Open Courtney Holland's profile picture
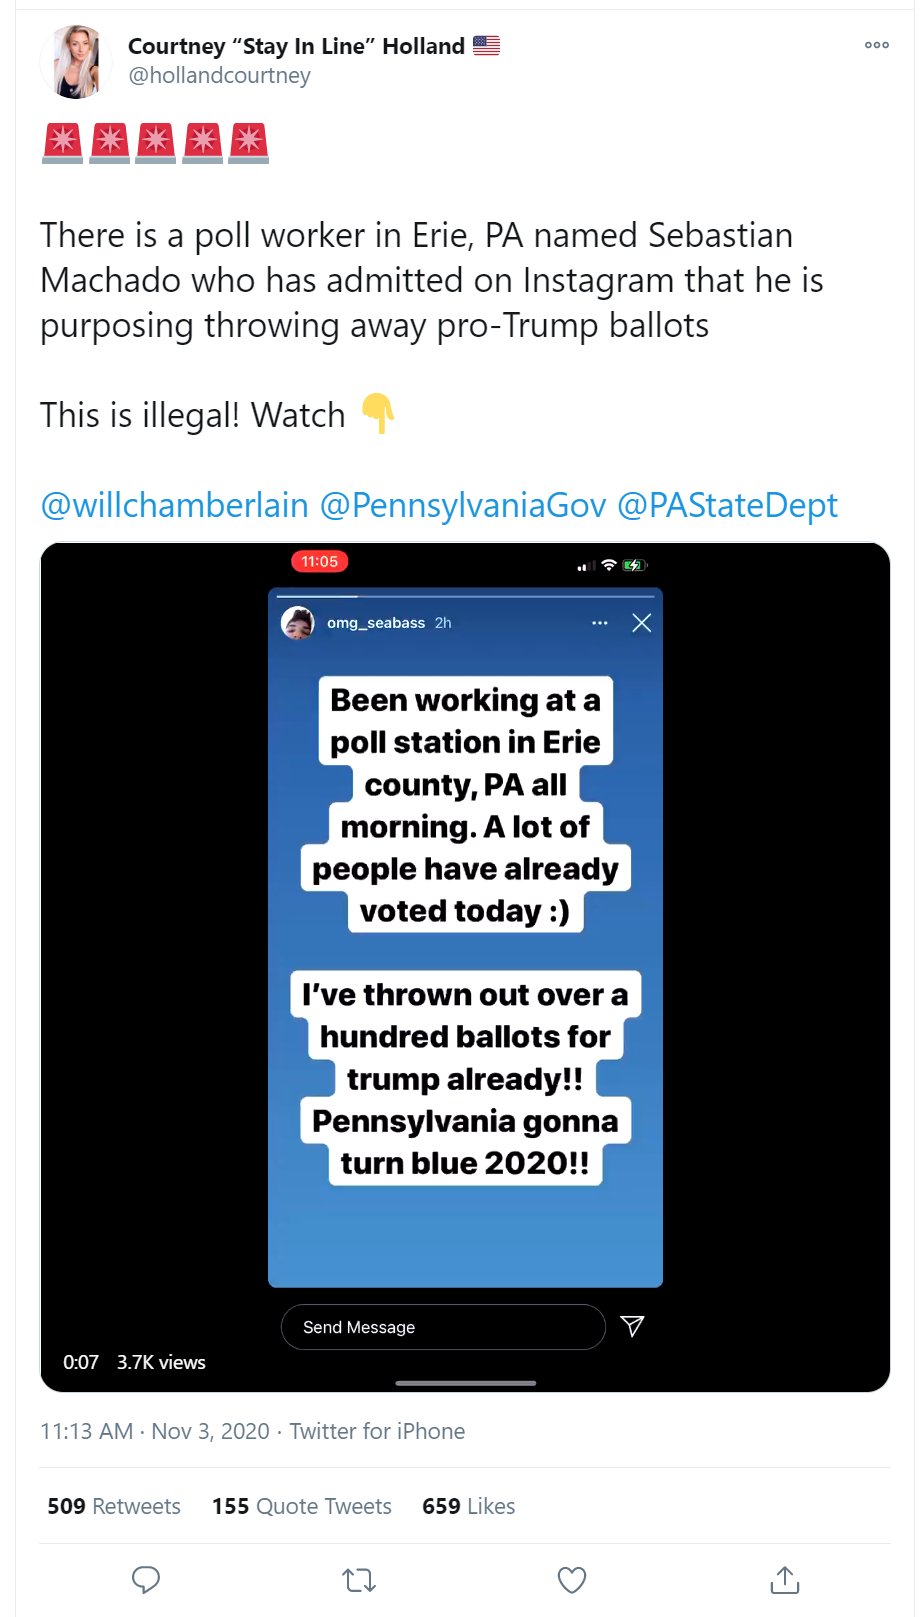921x1617 pixels. (76, 62)
